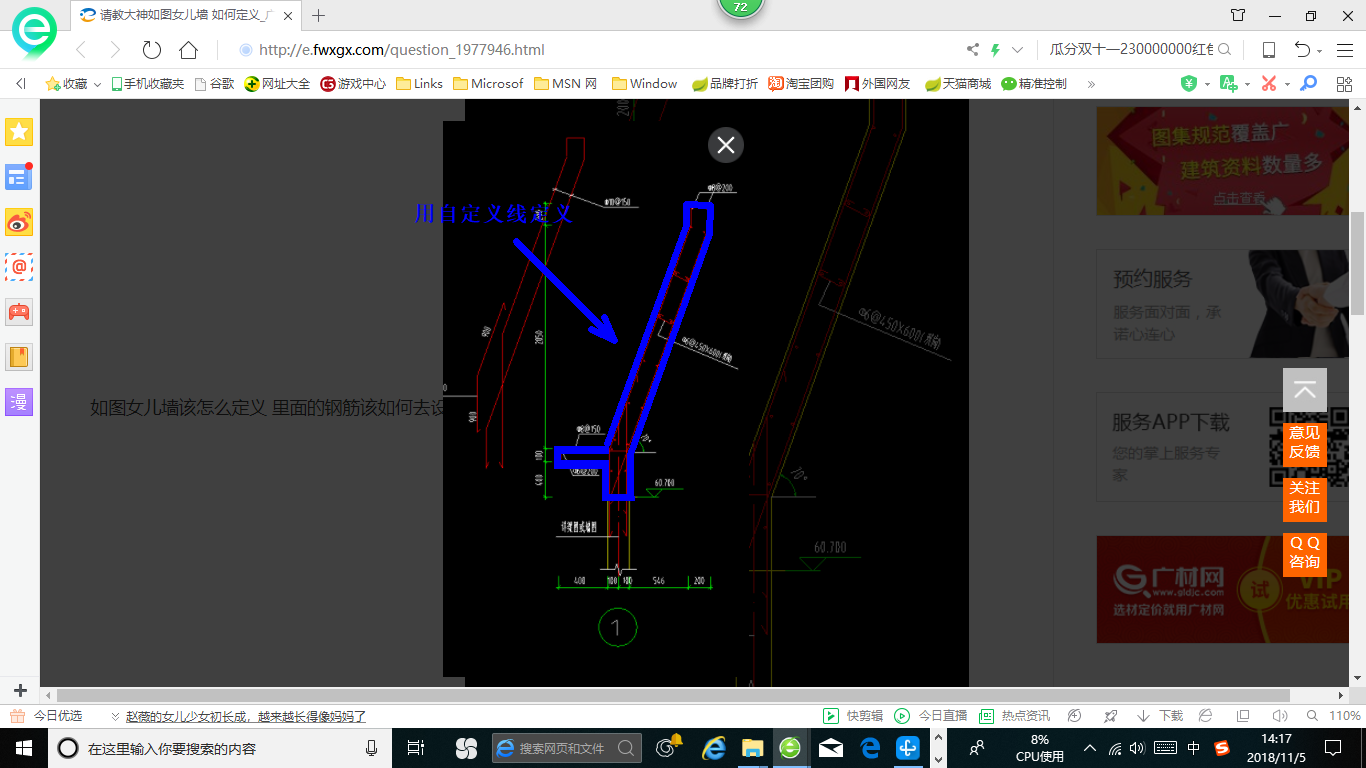Go forward with the forward arrow
Screen dimensions: 1366x768
(x=115, y=50)
